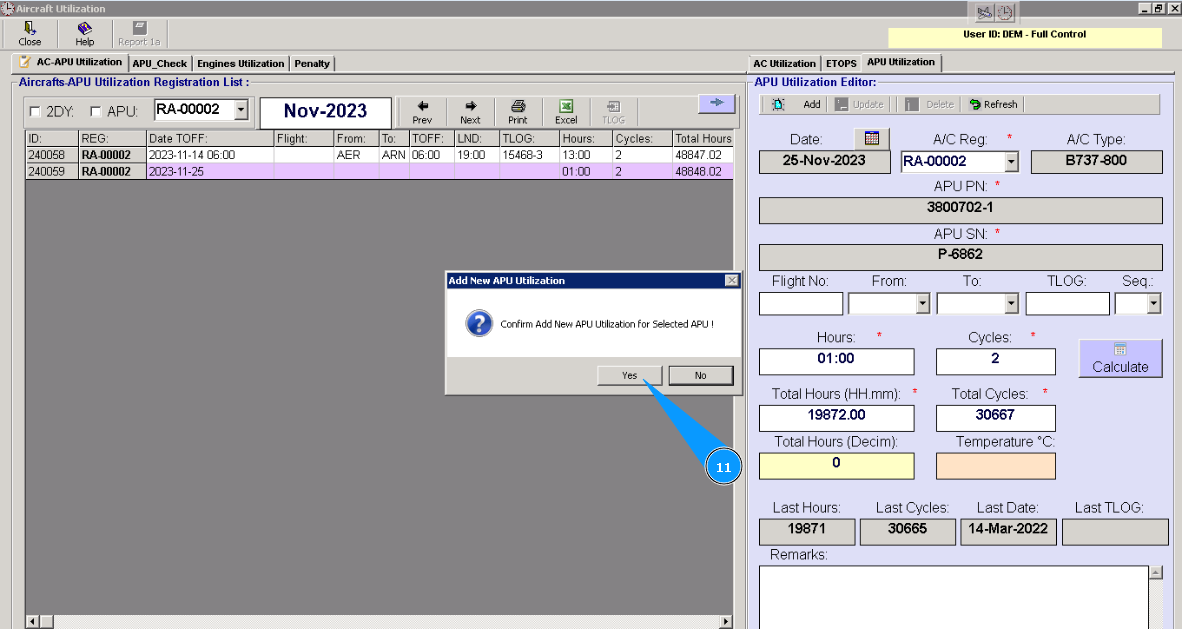Viewport: 1182px width, 630px height.
Task: Switch to APU_Check tab
Action: point(160,64)
